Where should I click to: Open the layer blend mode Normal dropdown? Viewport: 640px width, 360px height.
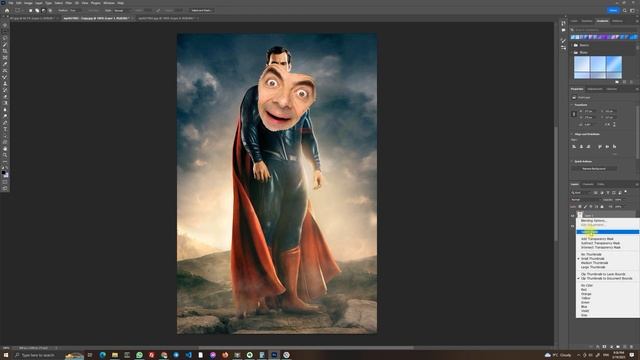point(585,200)
